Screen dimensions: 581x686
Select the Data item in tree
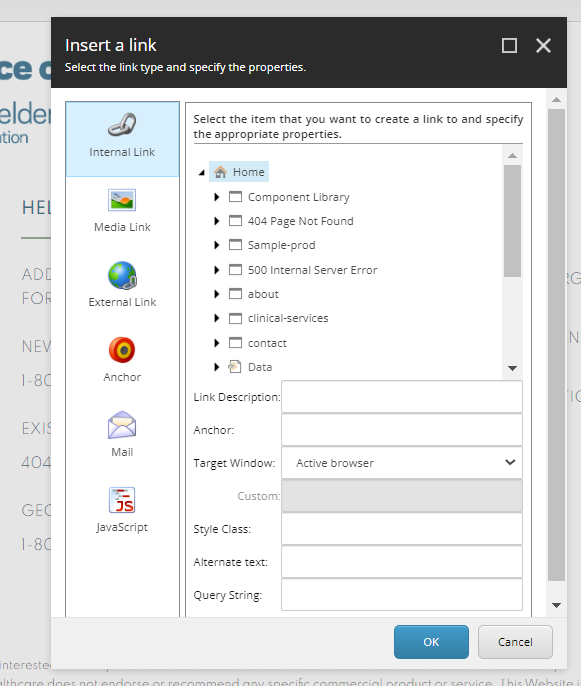260,367
